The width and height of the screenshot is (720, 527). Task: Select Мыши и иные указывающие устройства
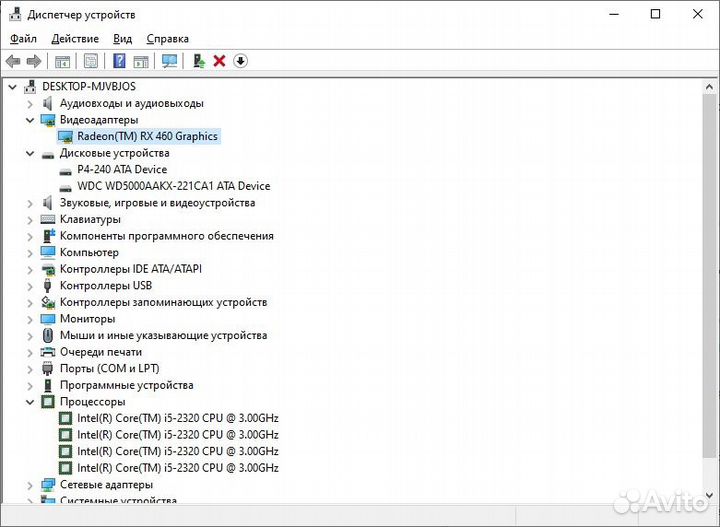(163, 335)
